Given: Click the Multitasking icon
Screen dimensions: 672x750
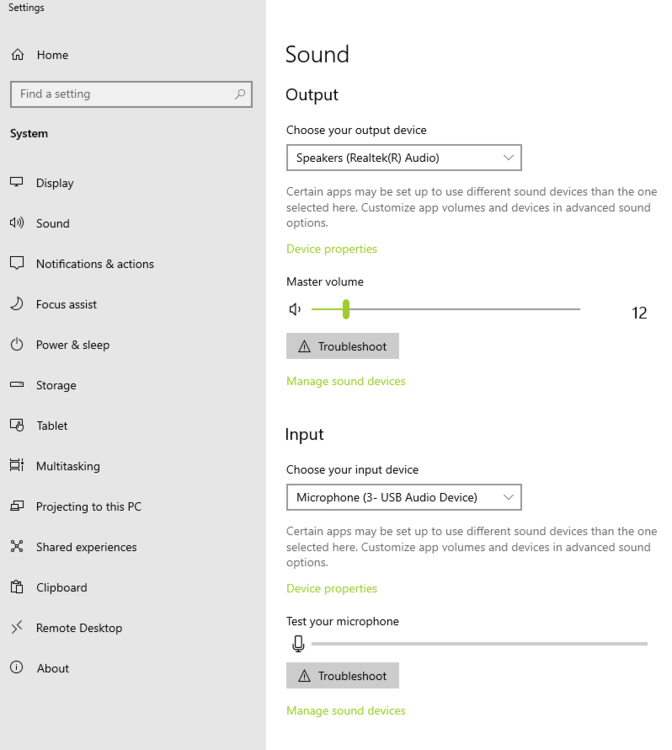Looking at the screenshot, I should 17,466.
